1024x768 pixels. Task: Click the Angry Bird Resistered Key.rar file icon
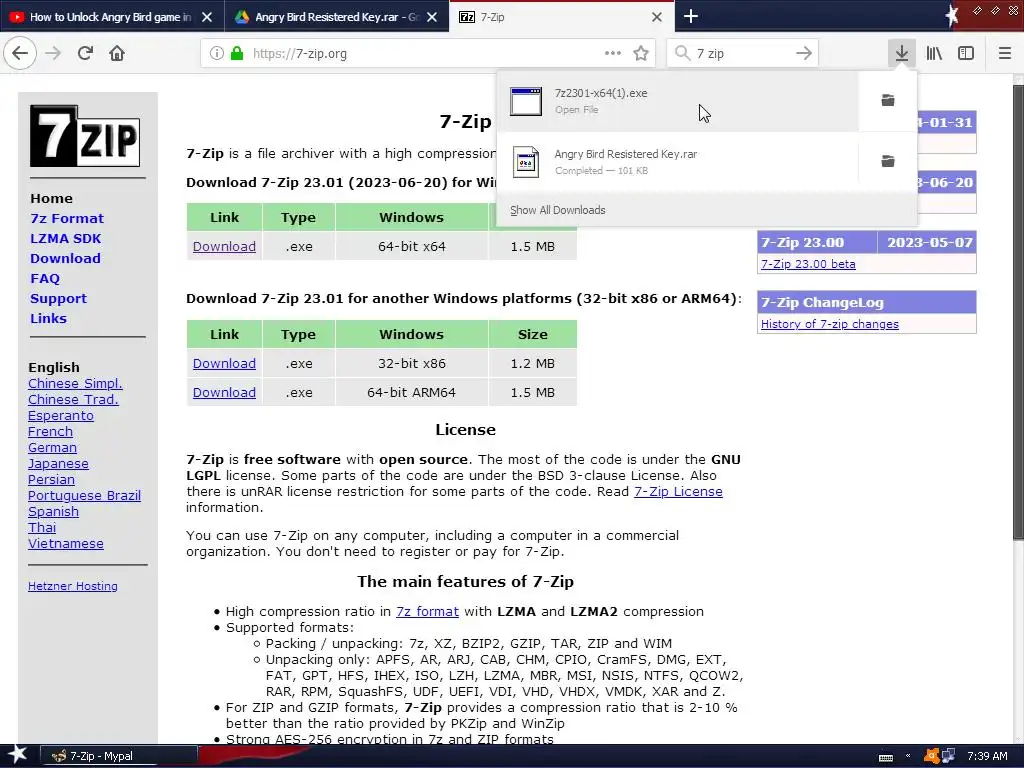click(x=526, y=161)
